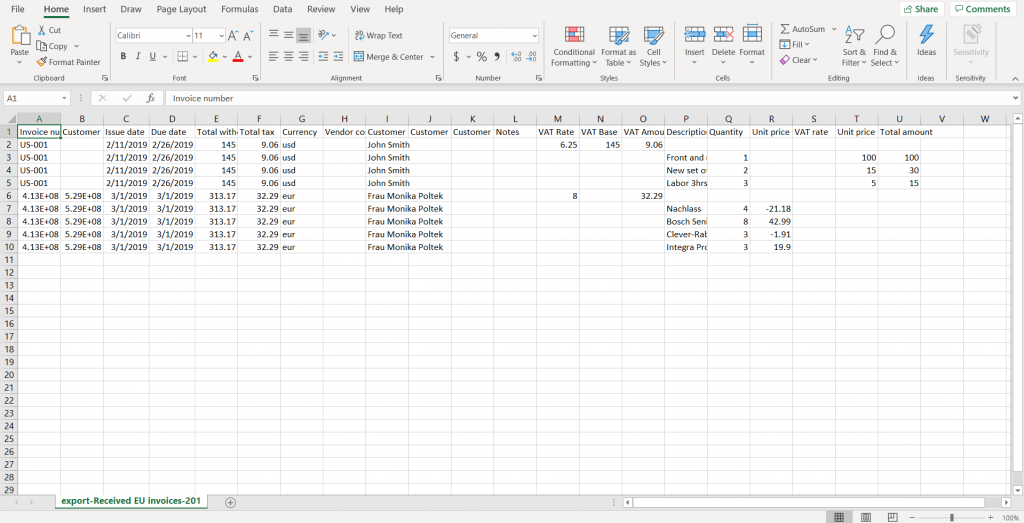The image size is (1024, 523).
Task: Switch to the Formulas ribbon tab
Action: tap(239, 9)
